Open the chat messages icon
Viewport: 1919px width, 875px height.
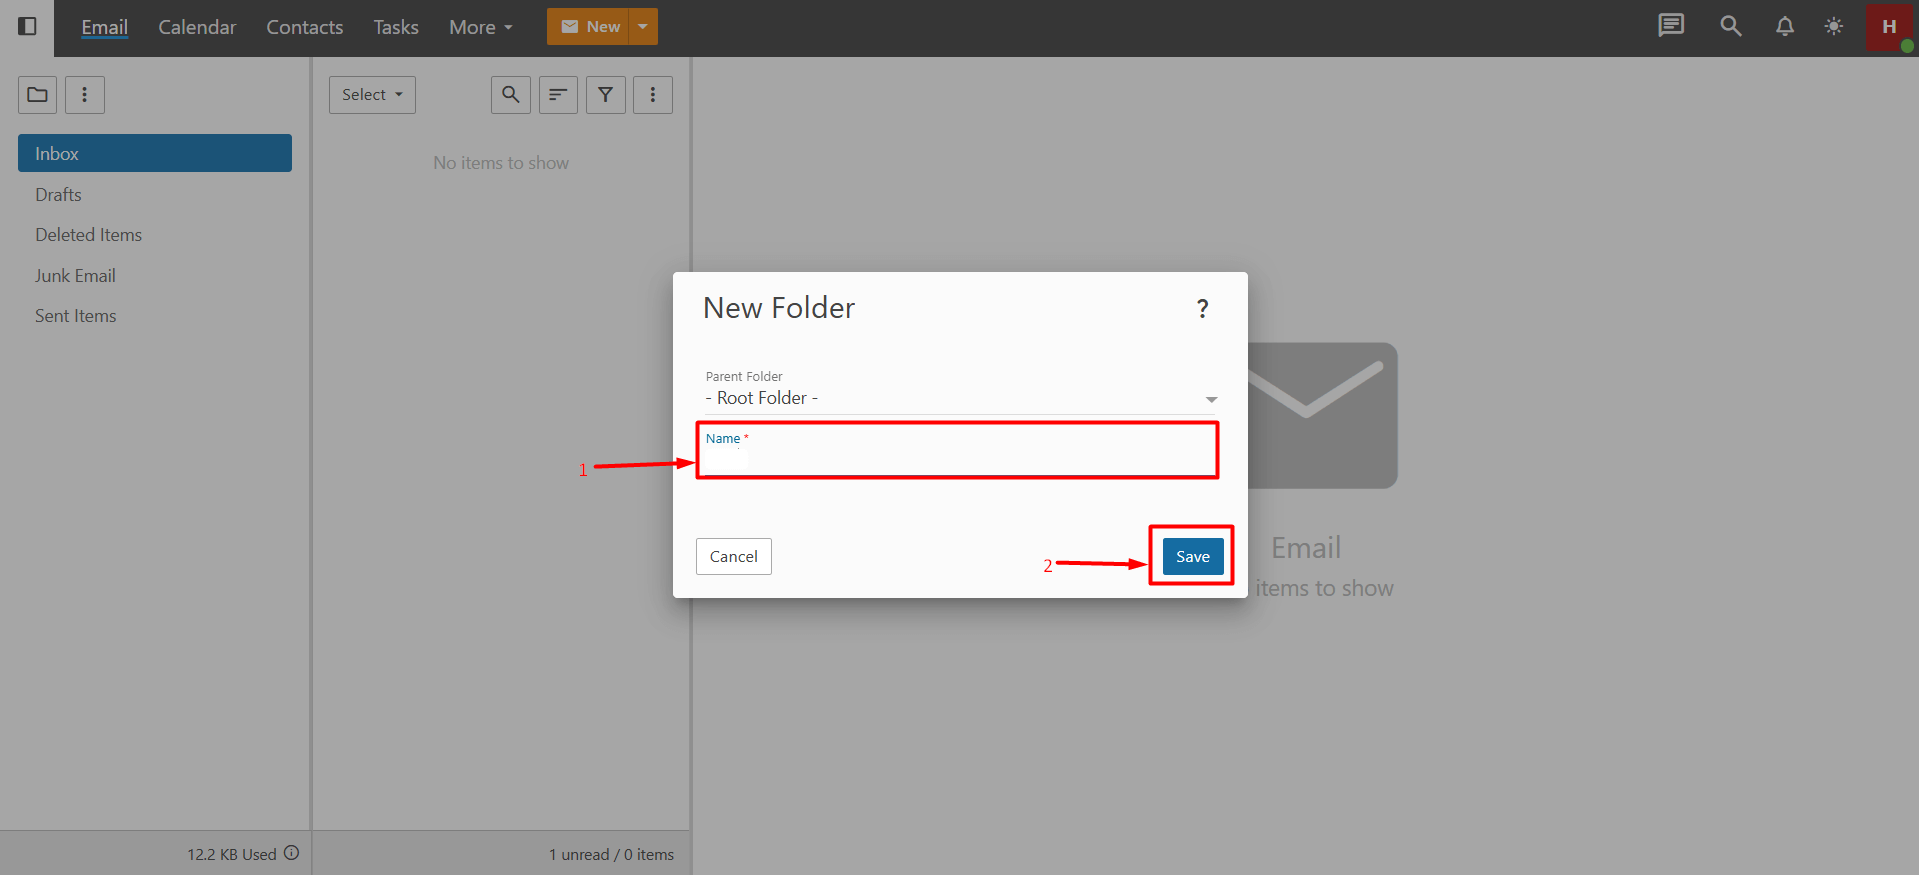1670,26
